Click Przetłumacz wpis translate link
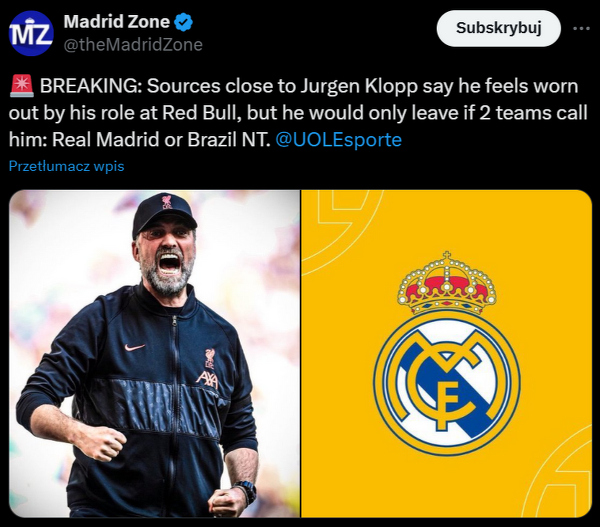This screenshot has width=600, height=527. [x=67, y=166]
